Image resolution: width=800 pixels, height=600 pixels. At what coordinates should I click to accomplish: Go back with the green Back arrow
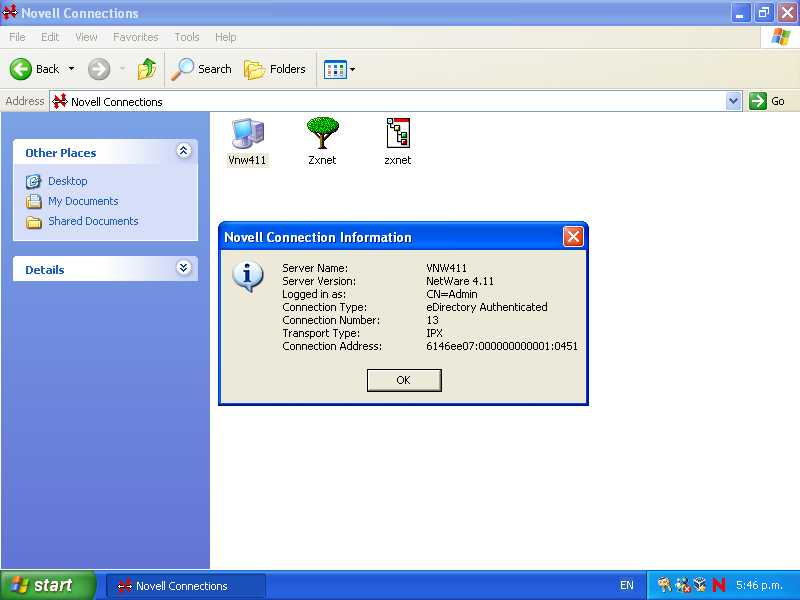pyautogui.click(x=21, y=69)
